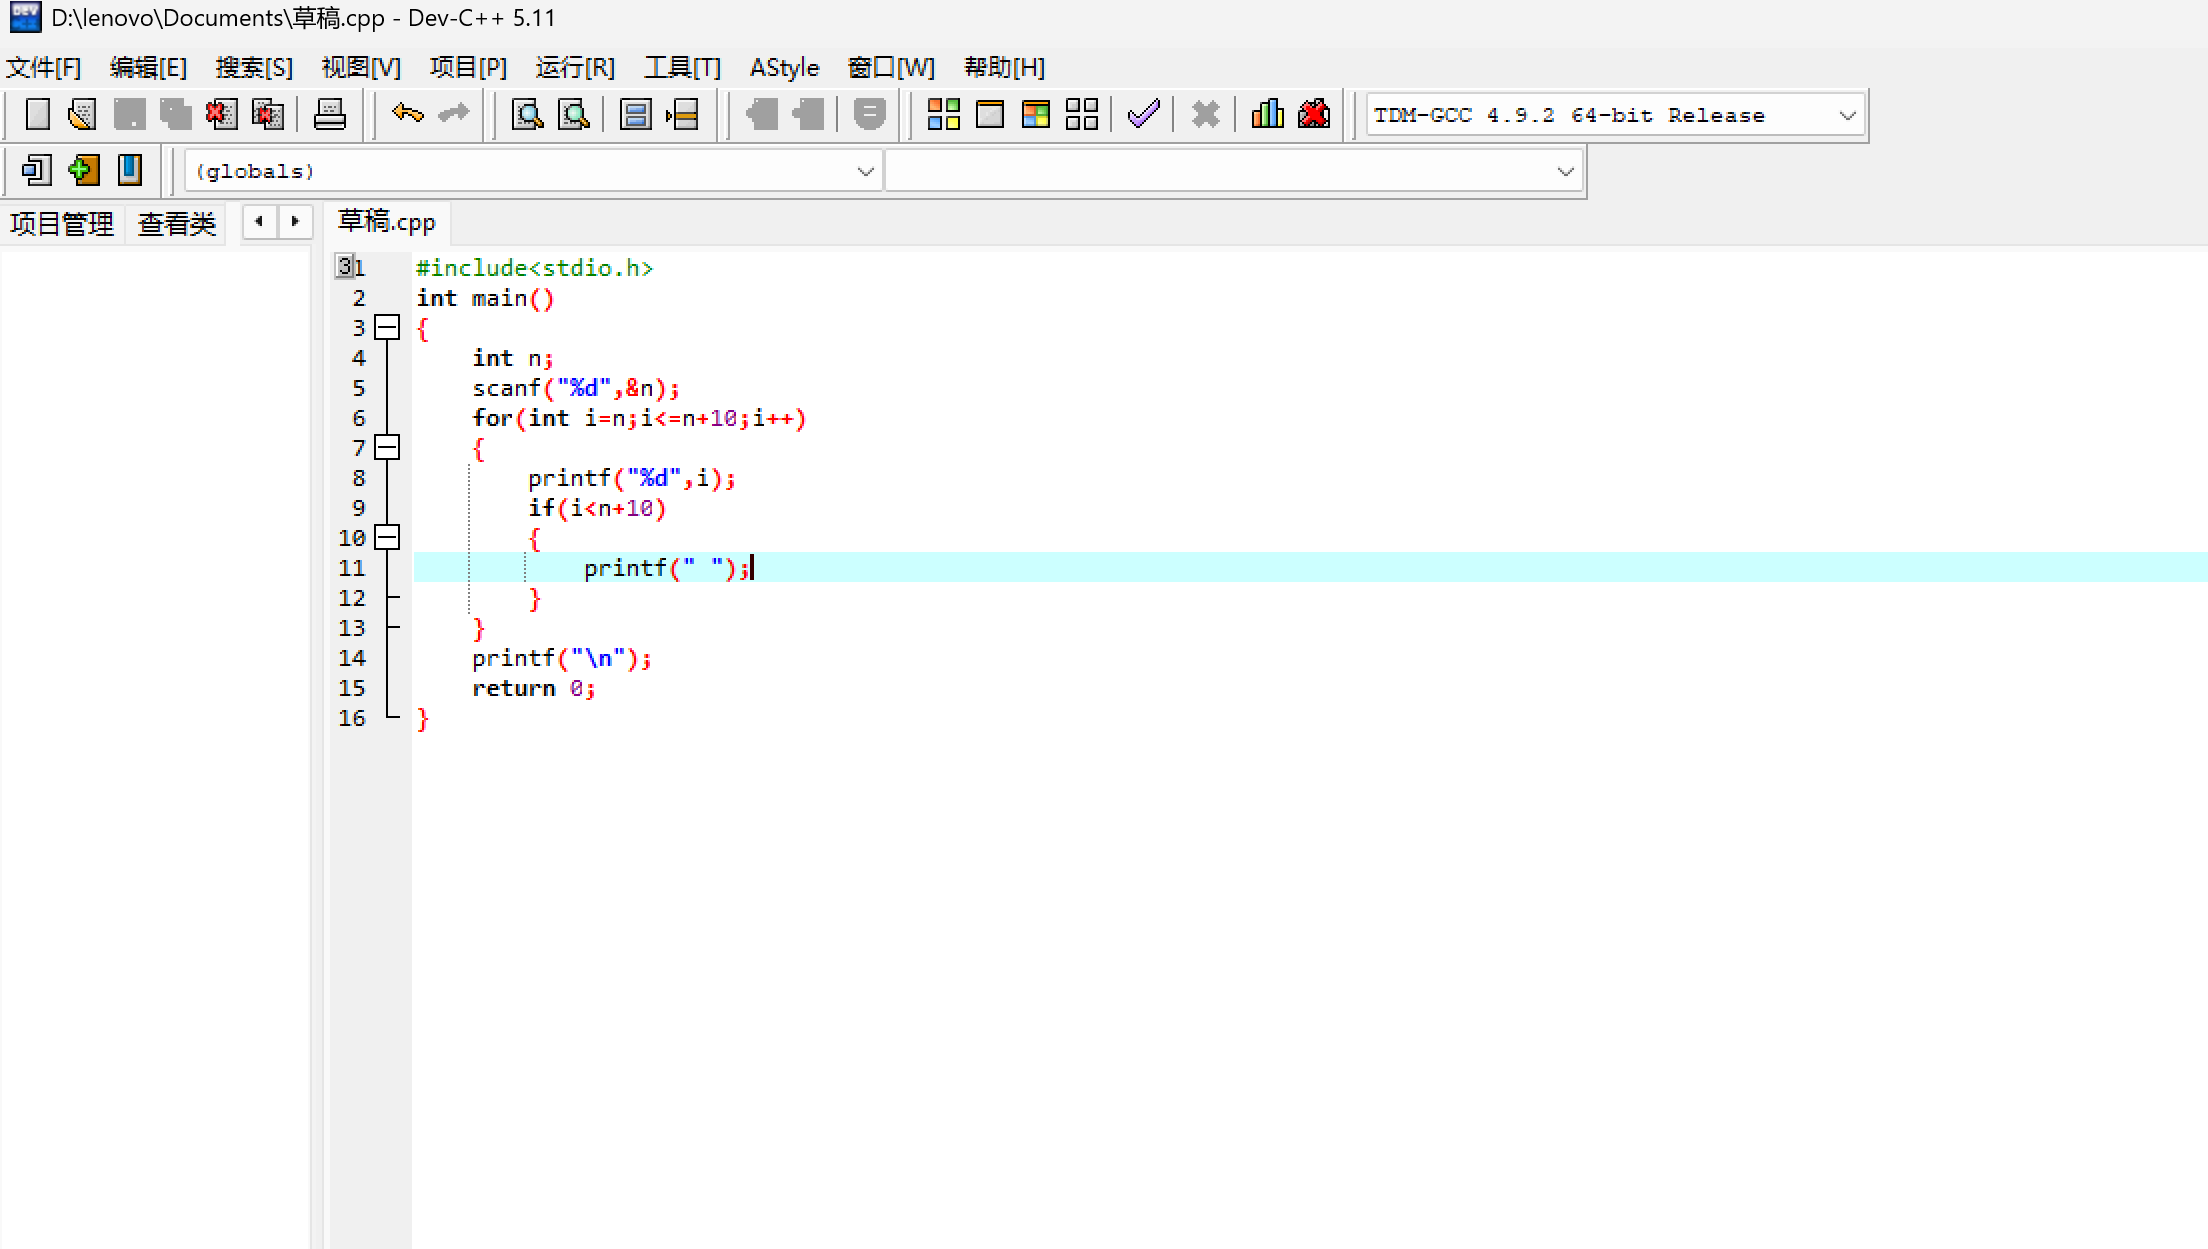2208x1249 pixels.
Task: Click the New file icon
Action: [x=37, y=114]
